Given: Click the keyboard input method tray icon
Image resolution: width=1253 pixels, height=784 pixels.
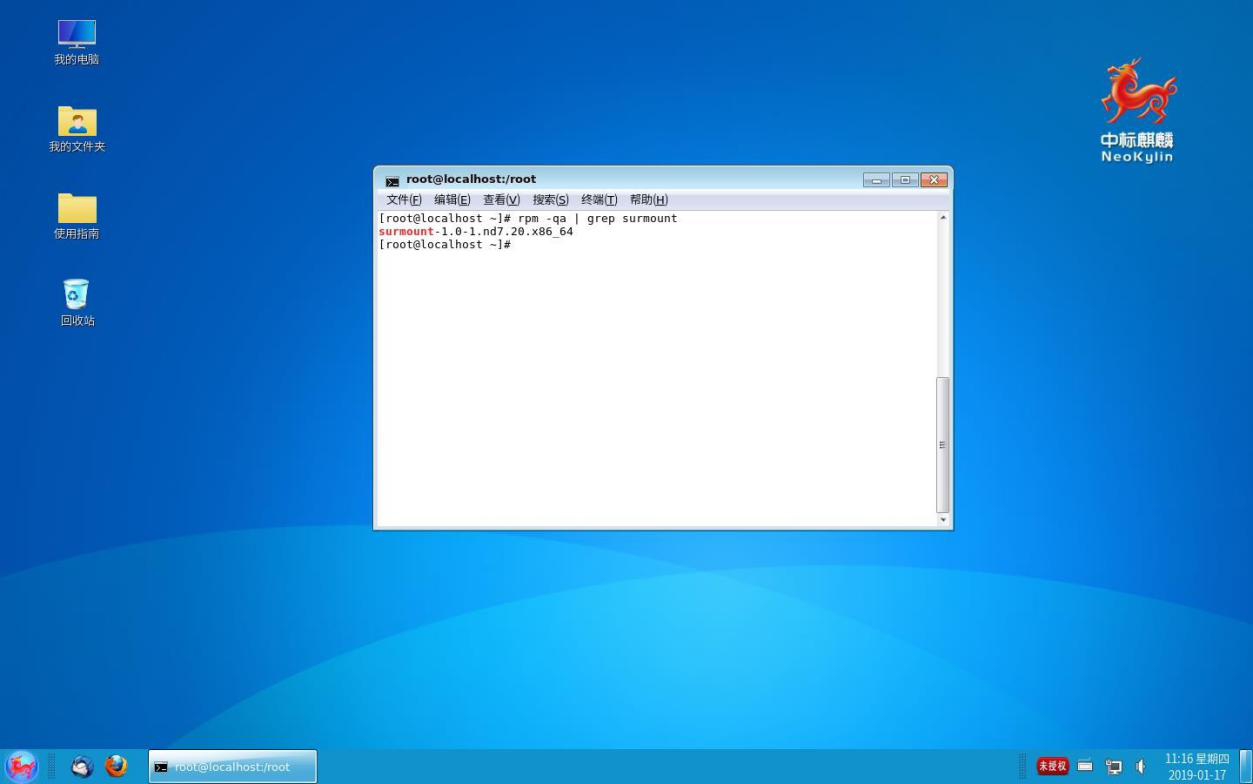Looking at the screenshot, I should 1085,767.
